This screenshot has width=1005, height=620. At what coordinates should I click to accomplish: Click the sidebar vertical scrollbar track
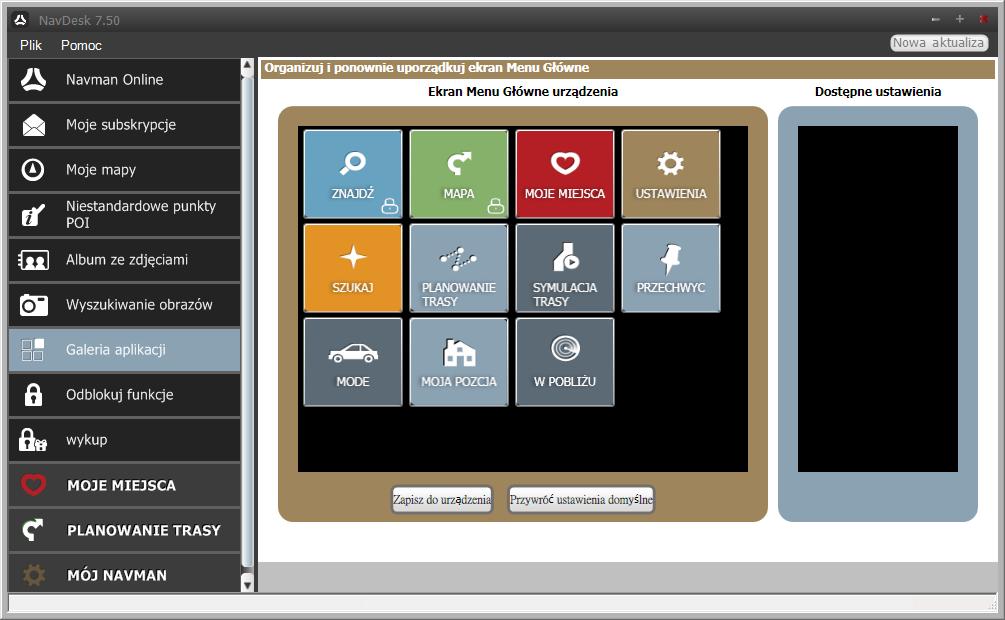coord(247,325)
